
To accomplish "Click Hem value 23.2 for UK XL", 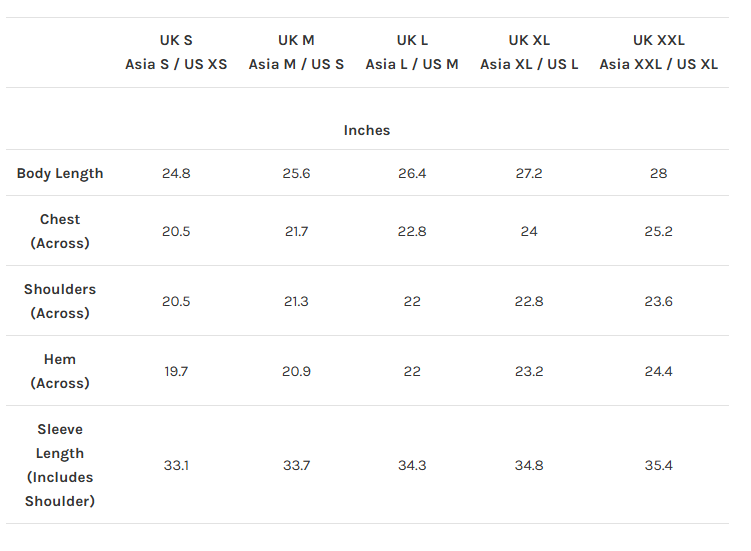I will pos(529,371).
